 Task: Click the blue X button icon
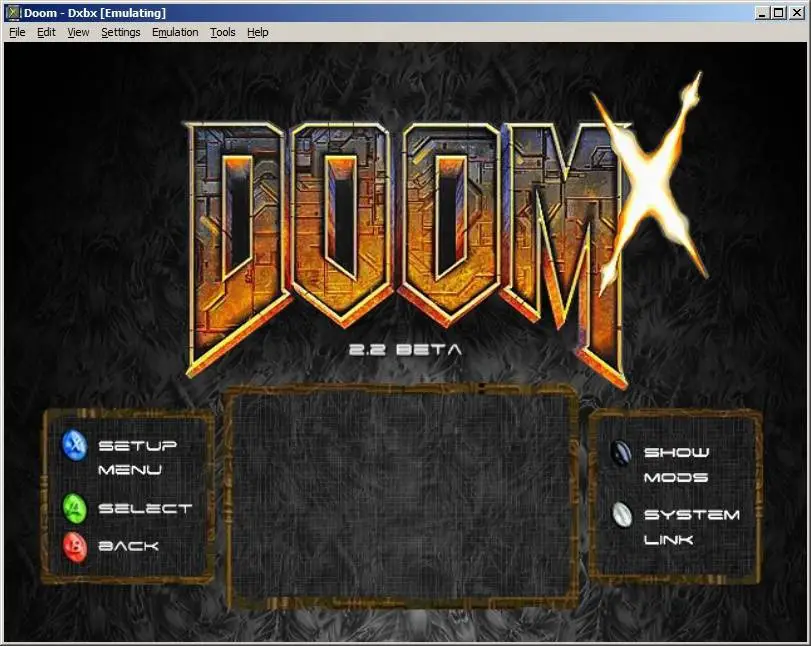pyautogui.click(x=75, y=444)
